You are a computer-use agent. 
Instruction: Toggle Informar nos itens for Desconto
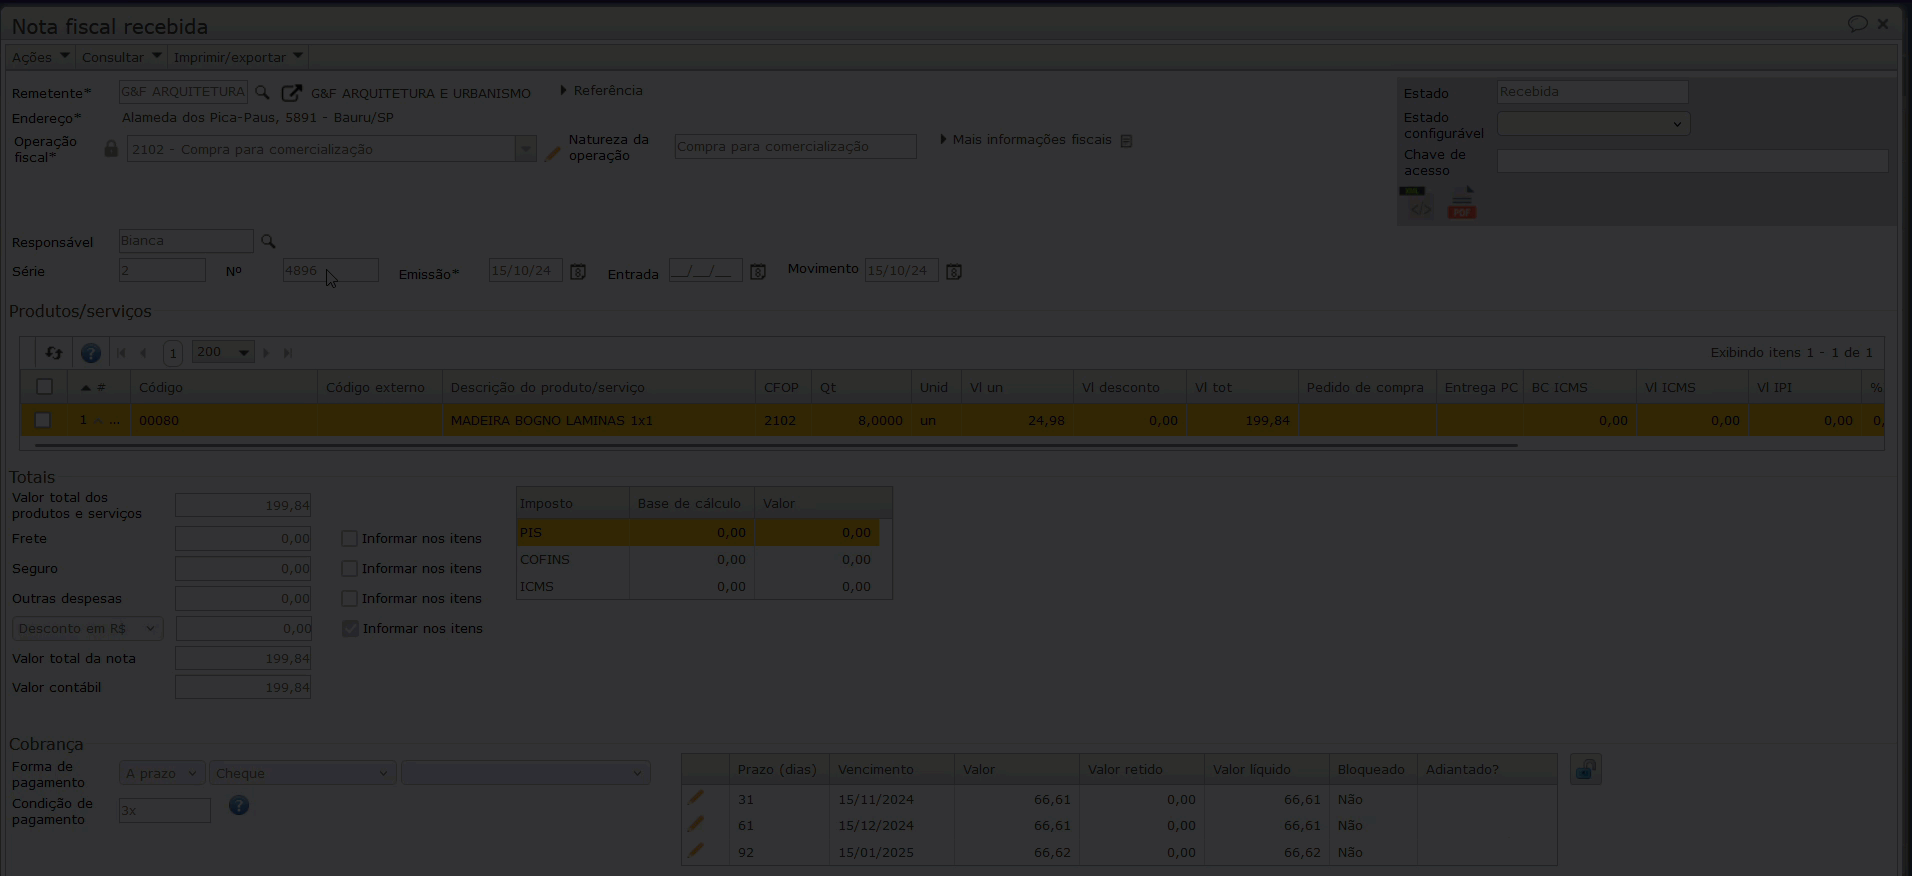tap(350, 629)
